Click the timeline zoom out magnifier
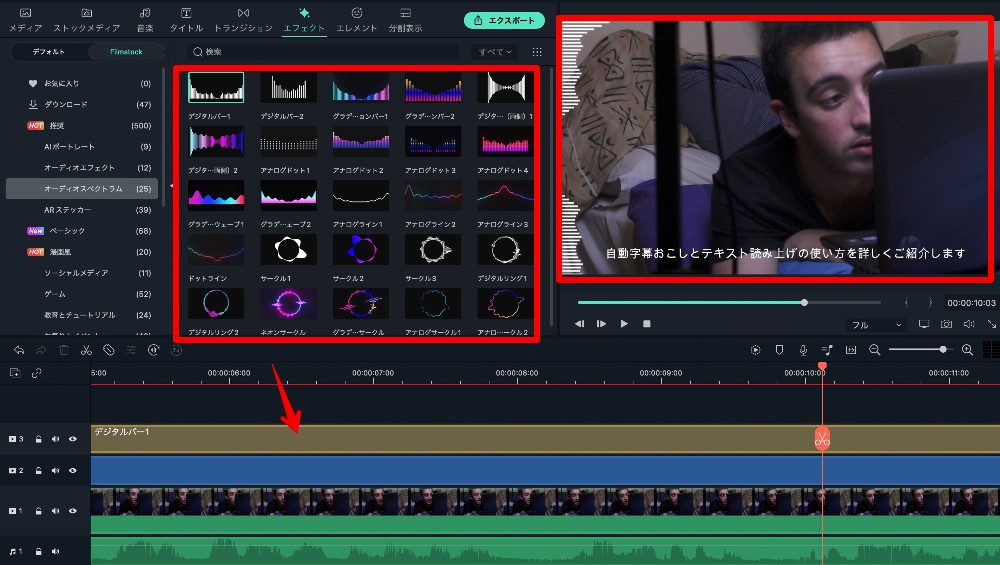 click(874, 350)
